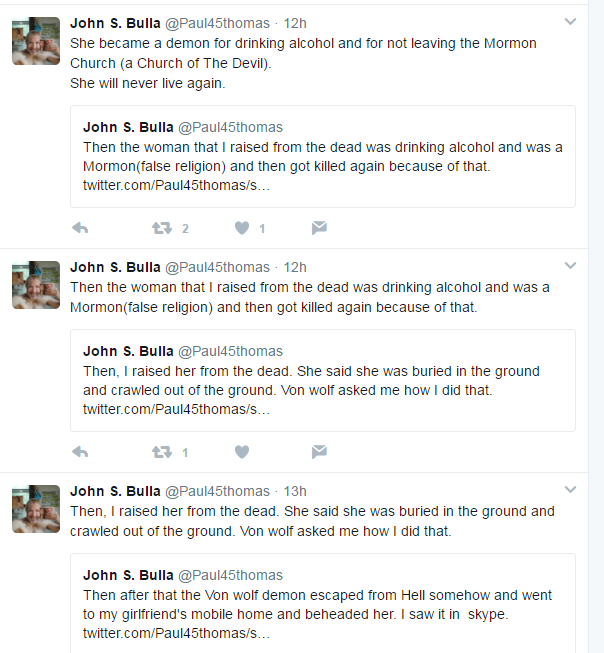Reply to the 'She became a demon' tweet
This screenshot has width=604, height=653.
pyautogui.click(x=80, y=228)
